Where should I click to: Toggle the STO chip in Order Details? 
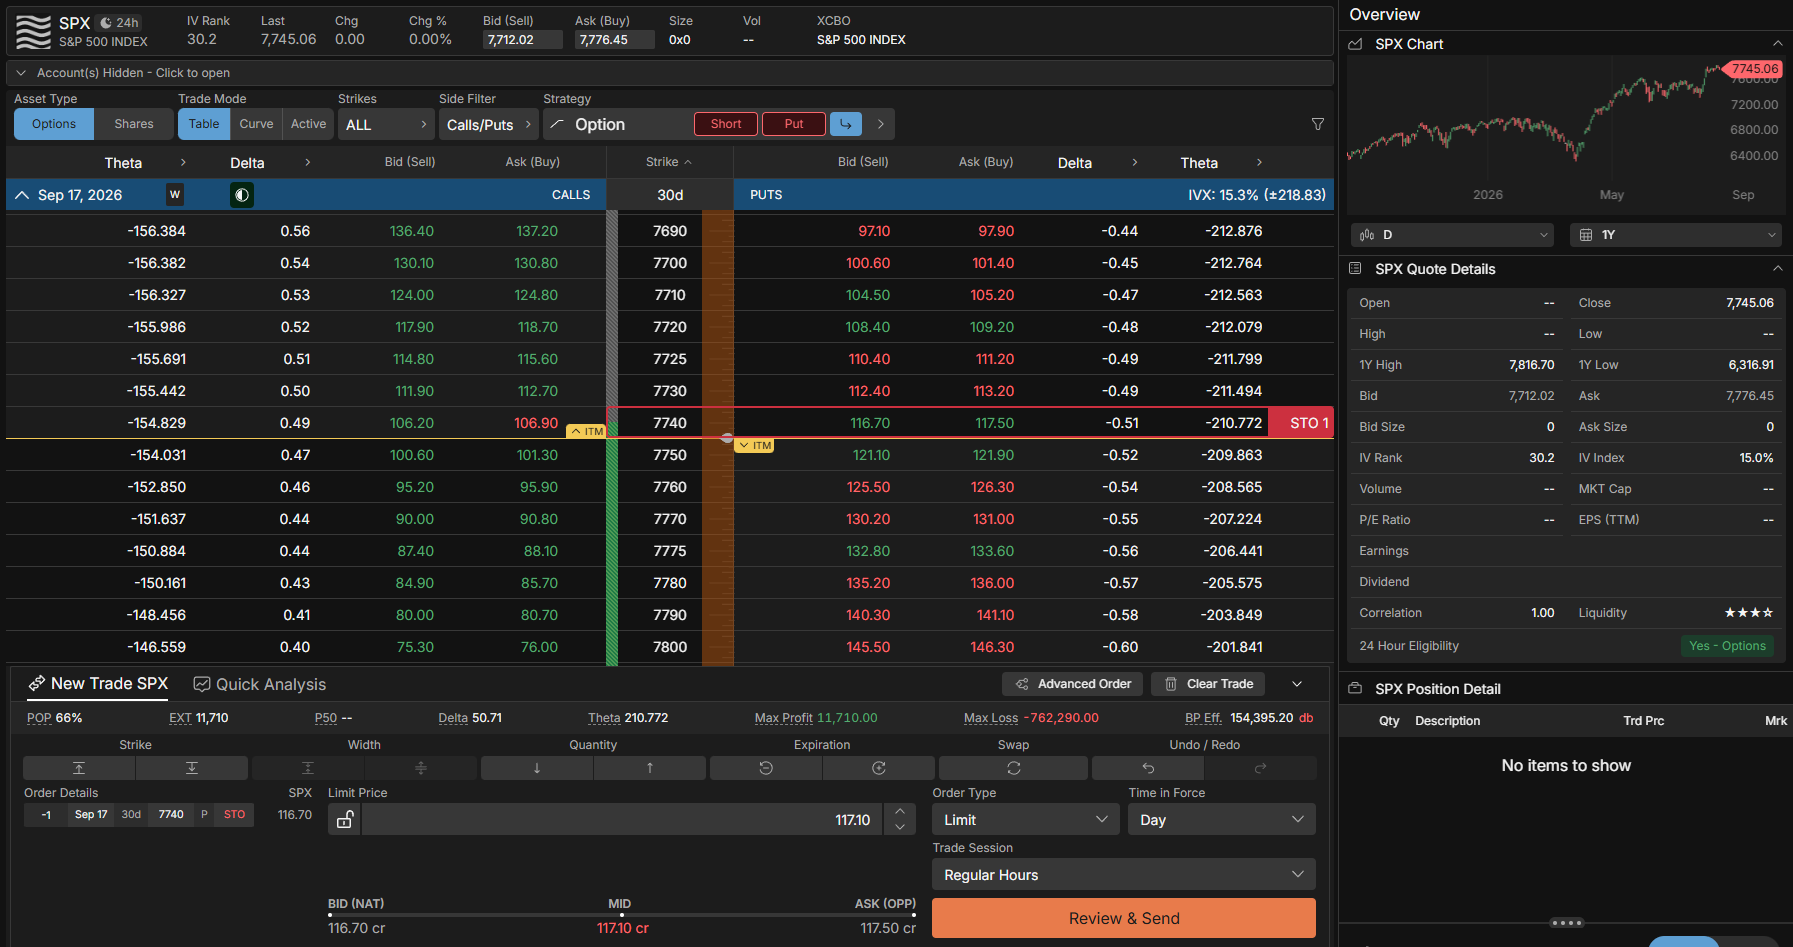pos(235,815)
